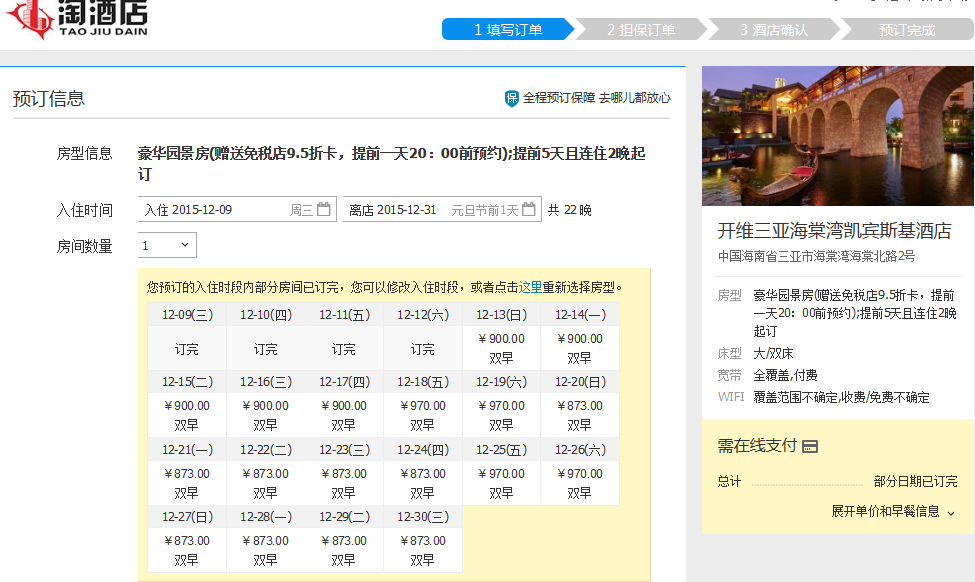975x582 pixels.
Task: Click the '这里' link to reselect room type
Action: coord(530,287)
